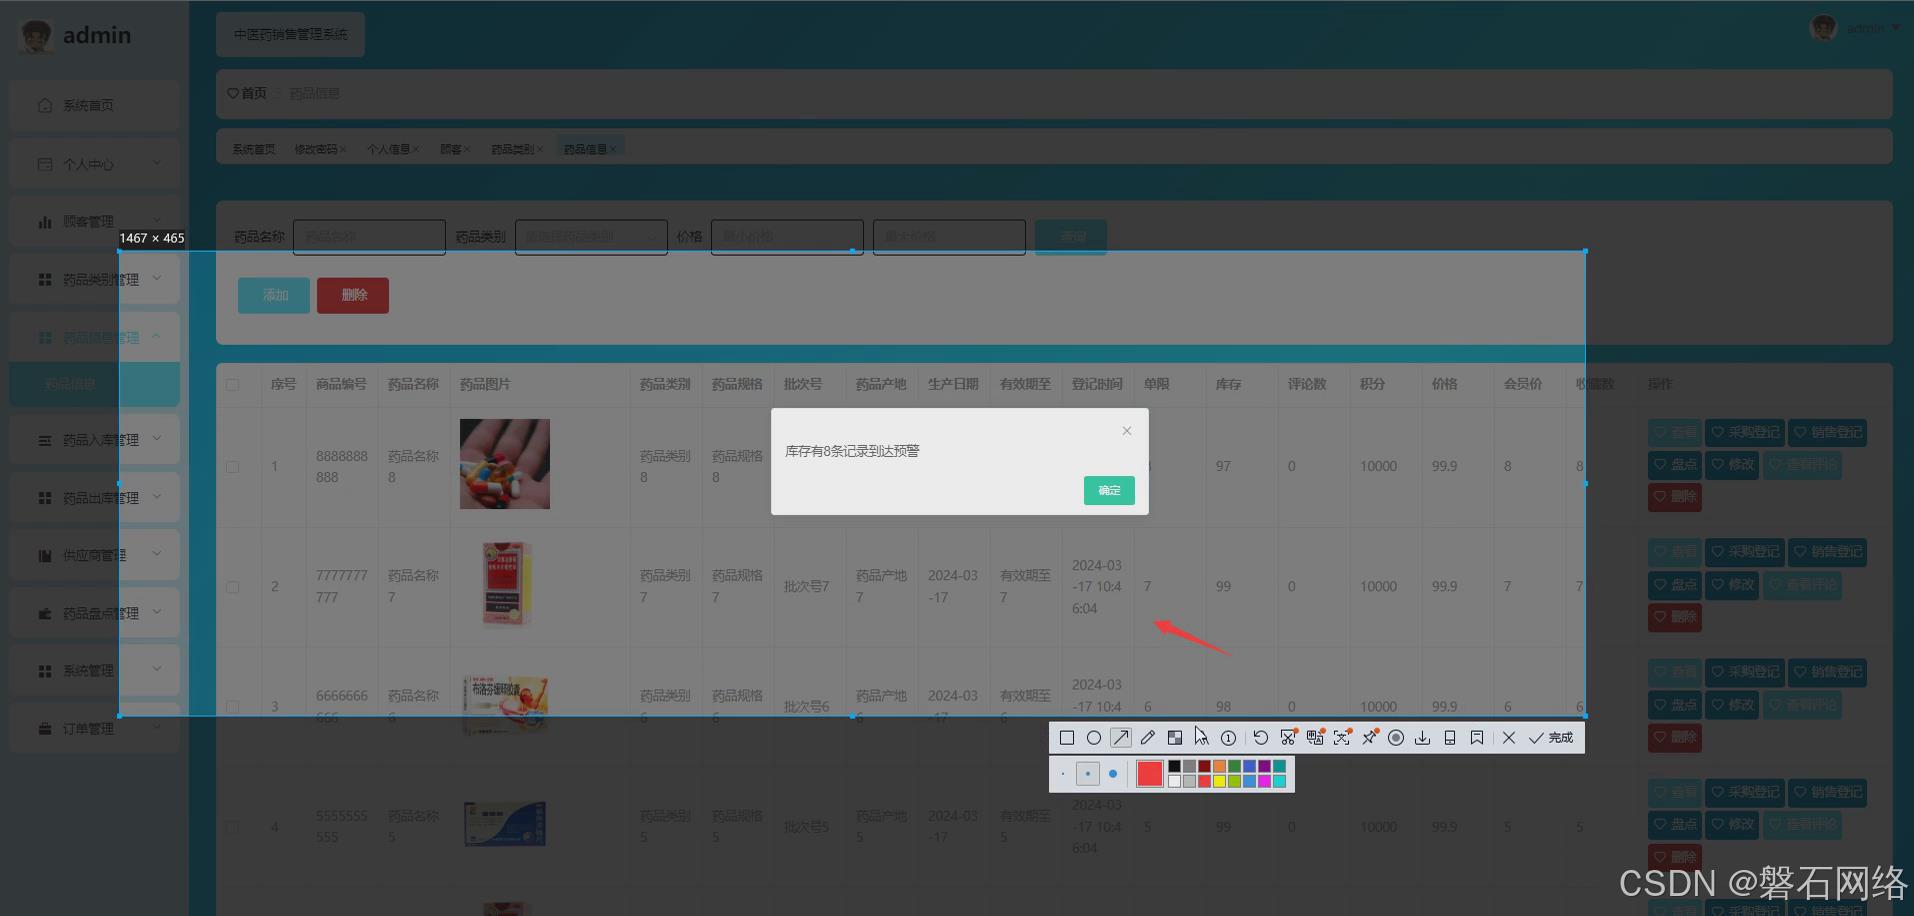Open 系统首页 in the sidebar

[x=94, y=105]
